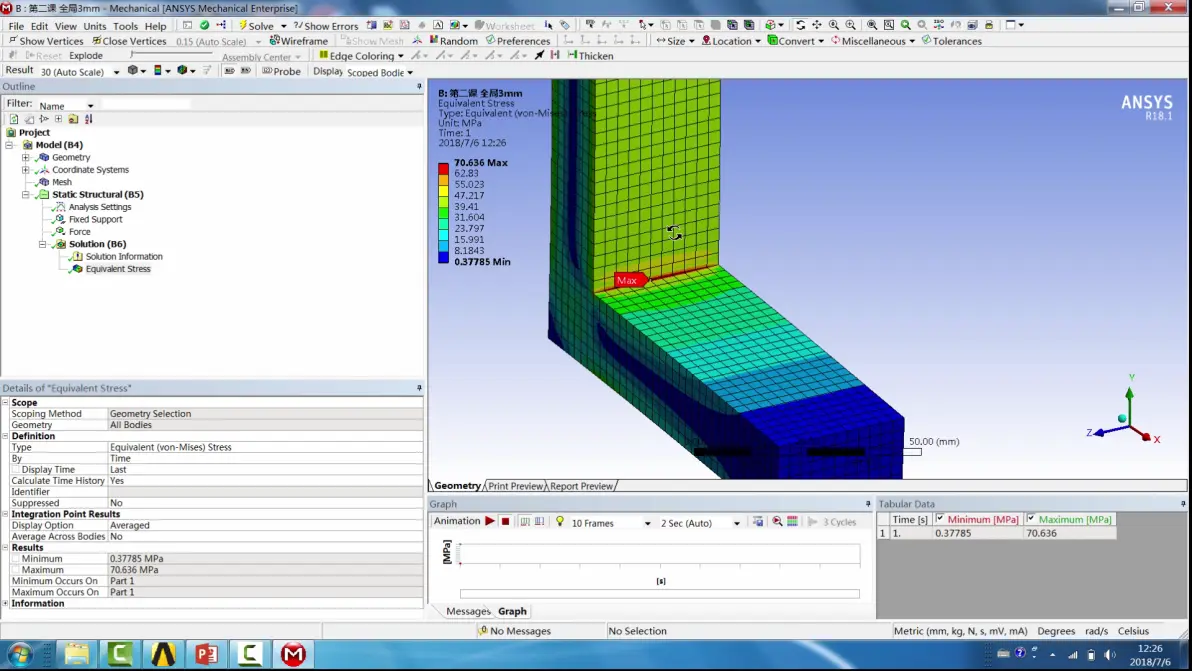Click the Solve lightning icon button
The height and width of the screenshot is (671, 1192).
pos(256,25)
